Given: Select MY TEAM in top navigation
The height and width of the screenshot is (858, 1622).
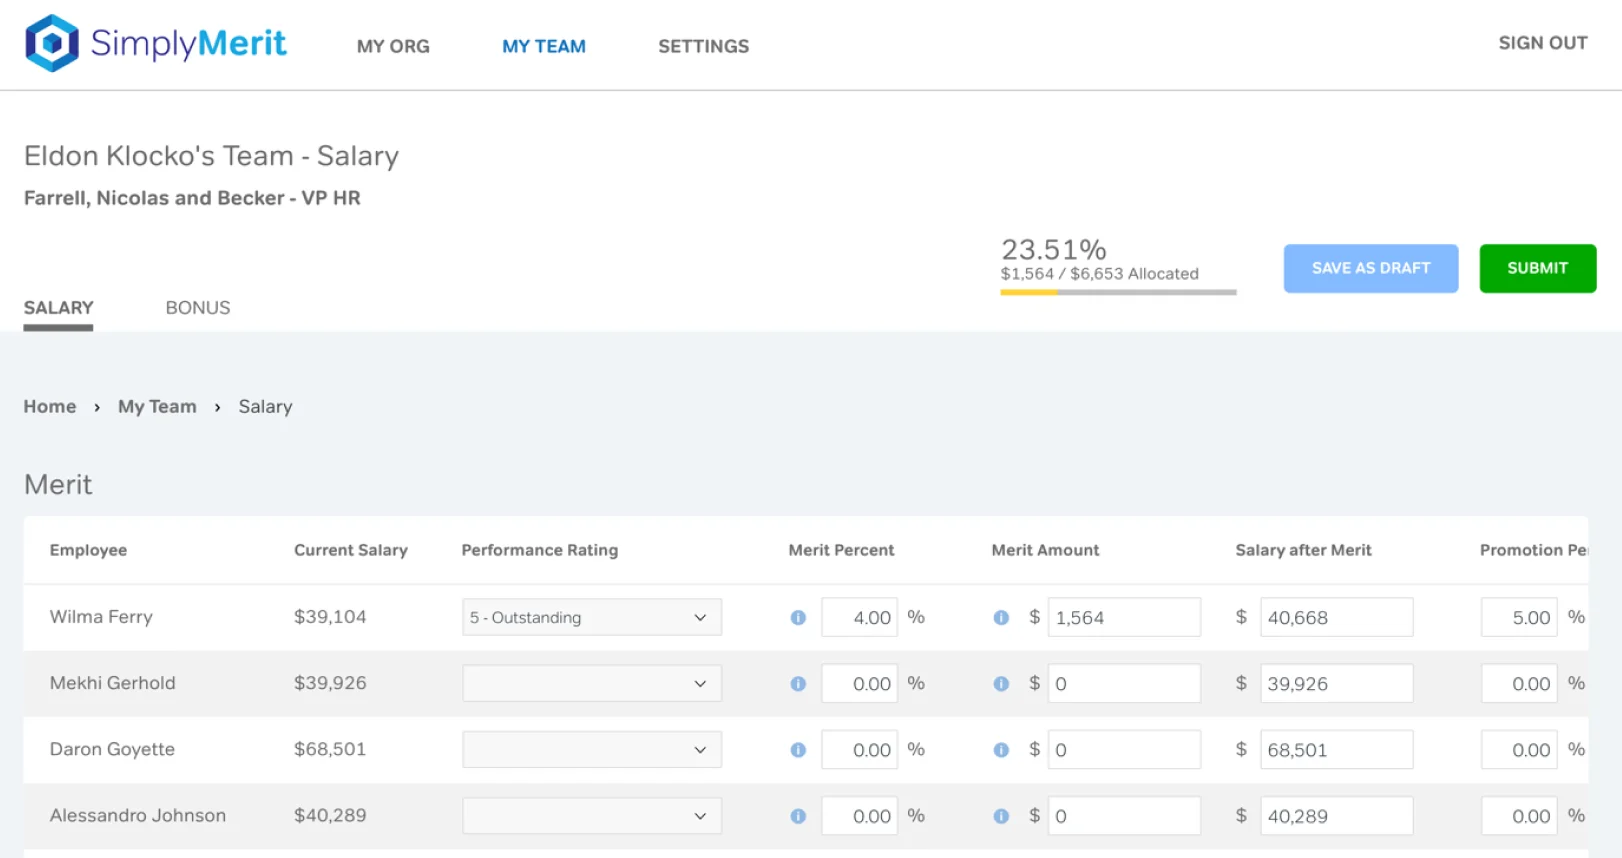Looking at the screenshot, I should pyautogui.click(x=544, y=46).
